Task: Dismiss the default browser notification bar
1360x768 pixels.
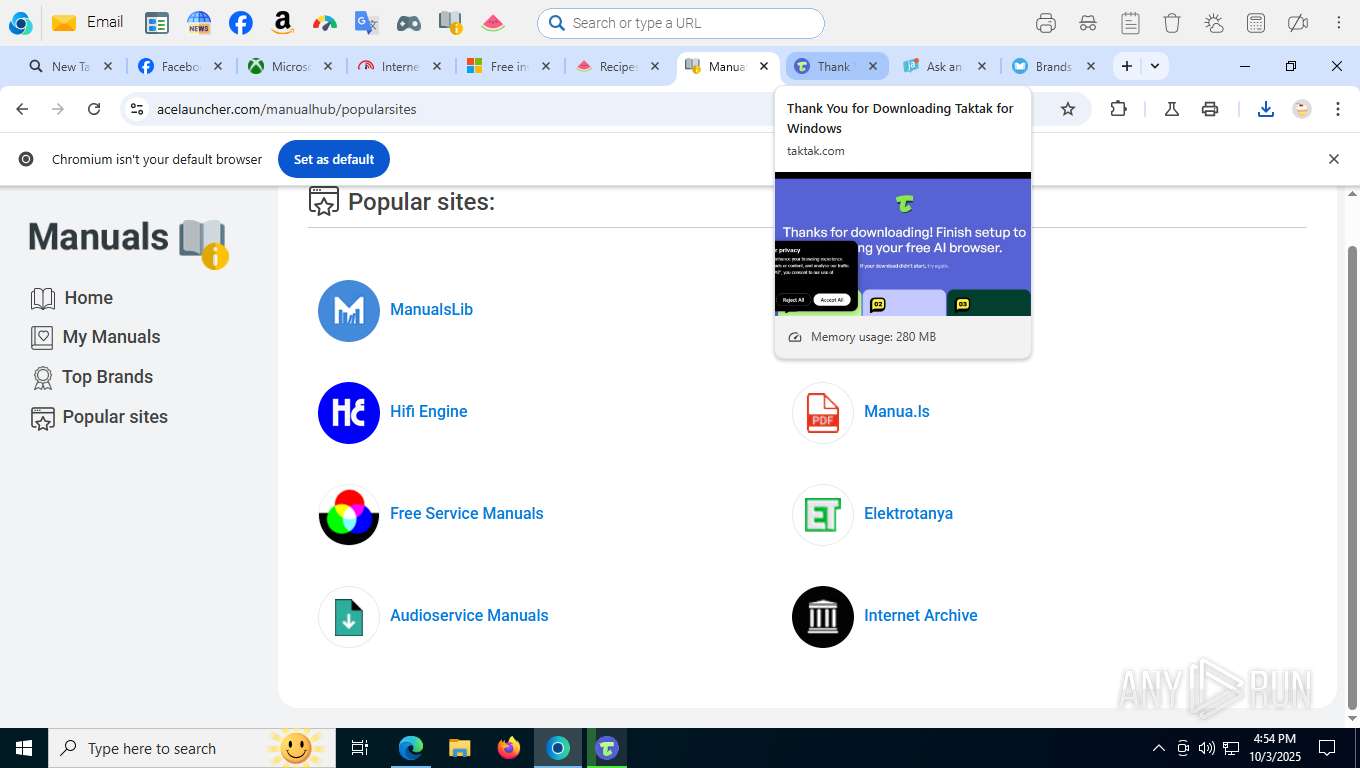Action: click(x=1333, y=159)
